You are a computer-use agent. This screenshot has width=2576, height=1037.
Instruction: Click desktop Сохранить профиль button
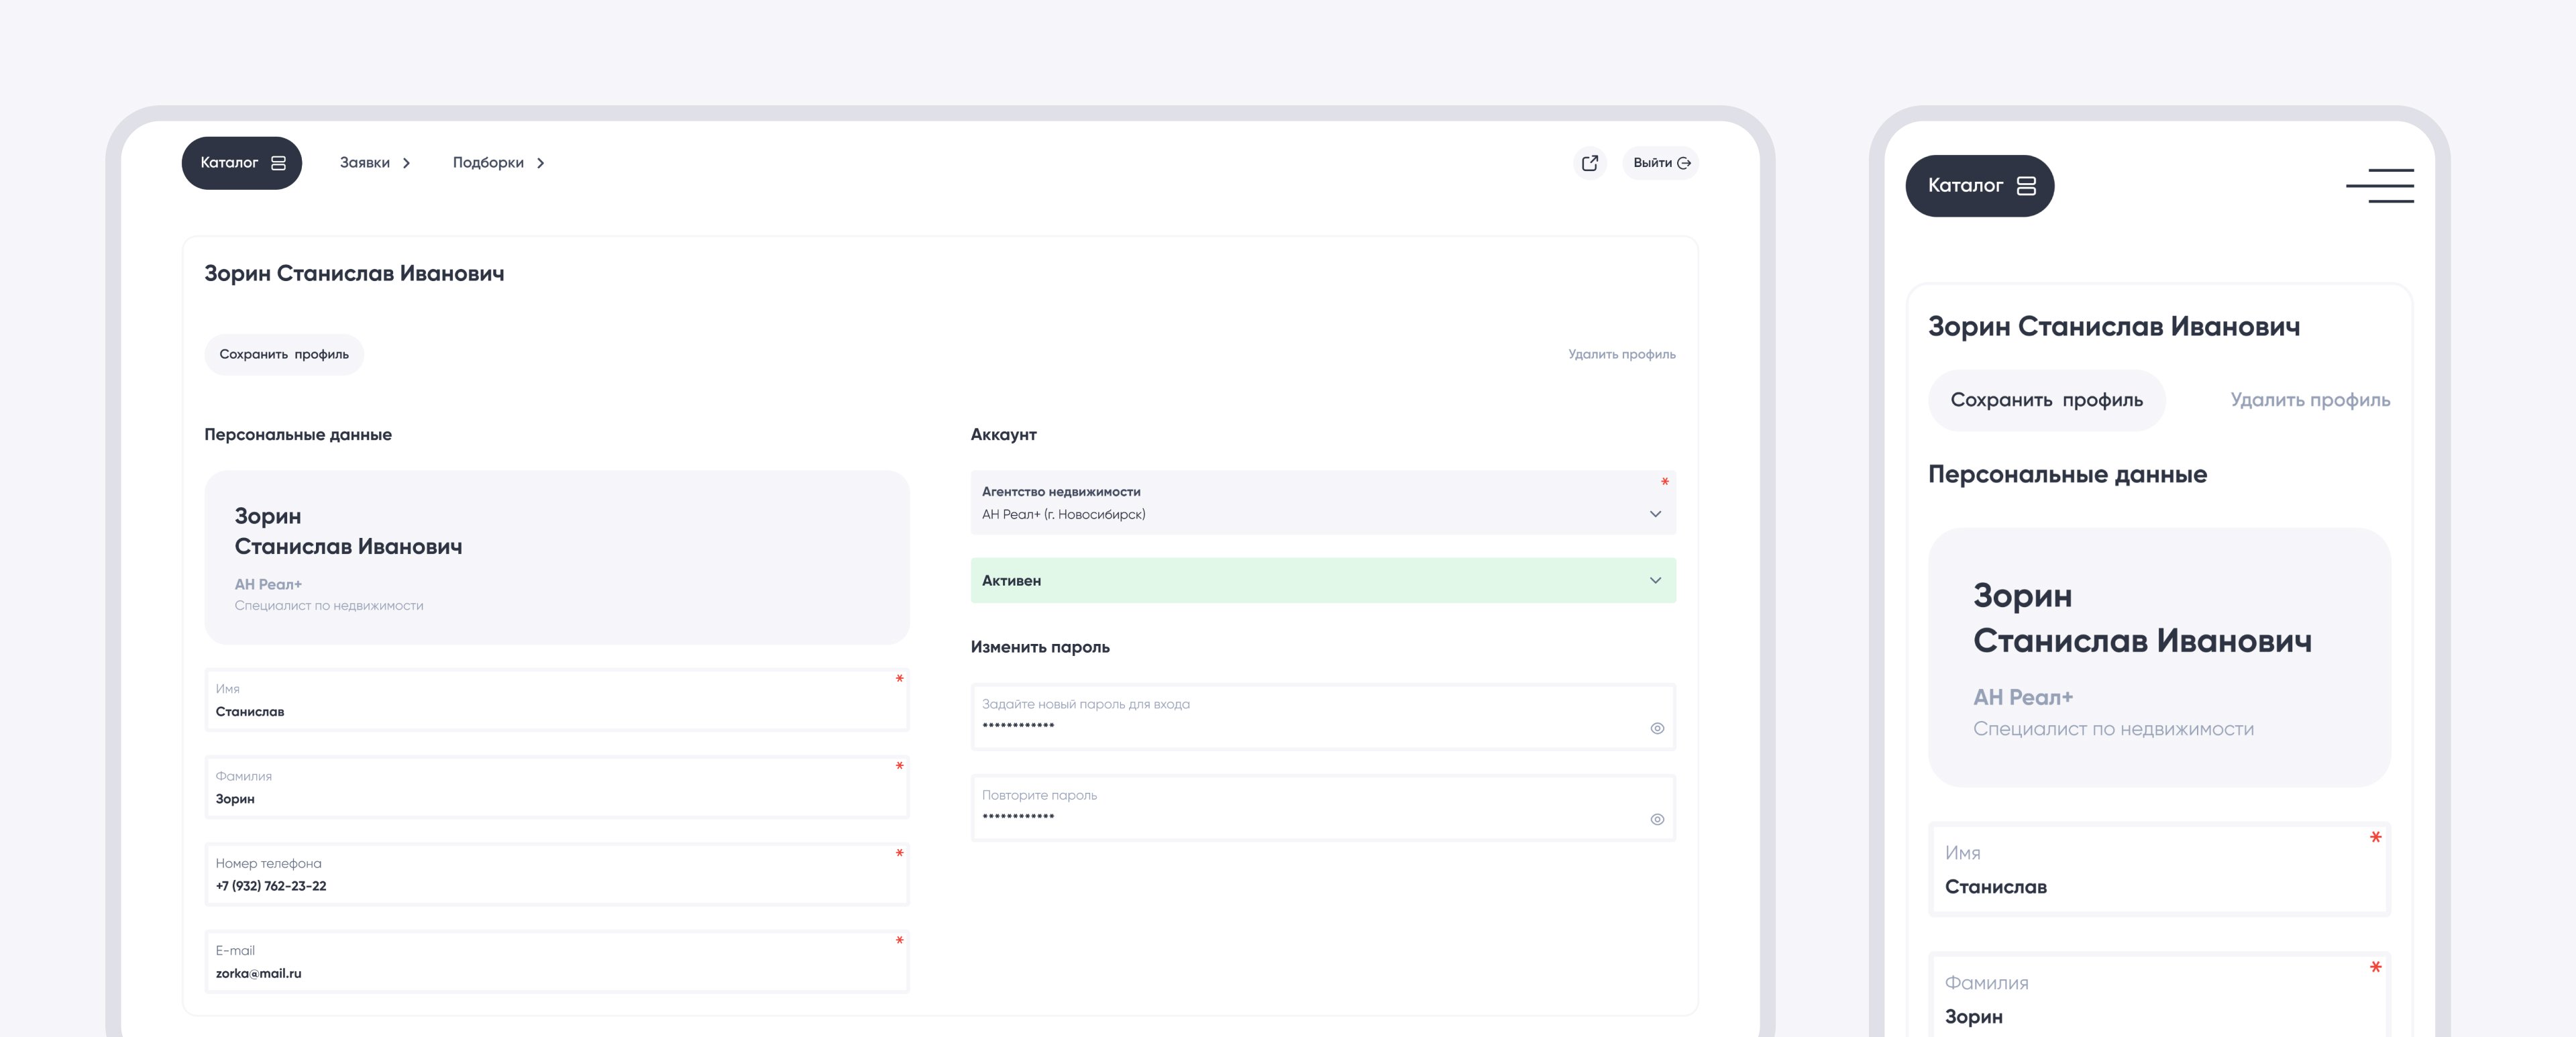point(284,354)
